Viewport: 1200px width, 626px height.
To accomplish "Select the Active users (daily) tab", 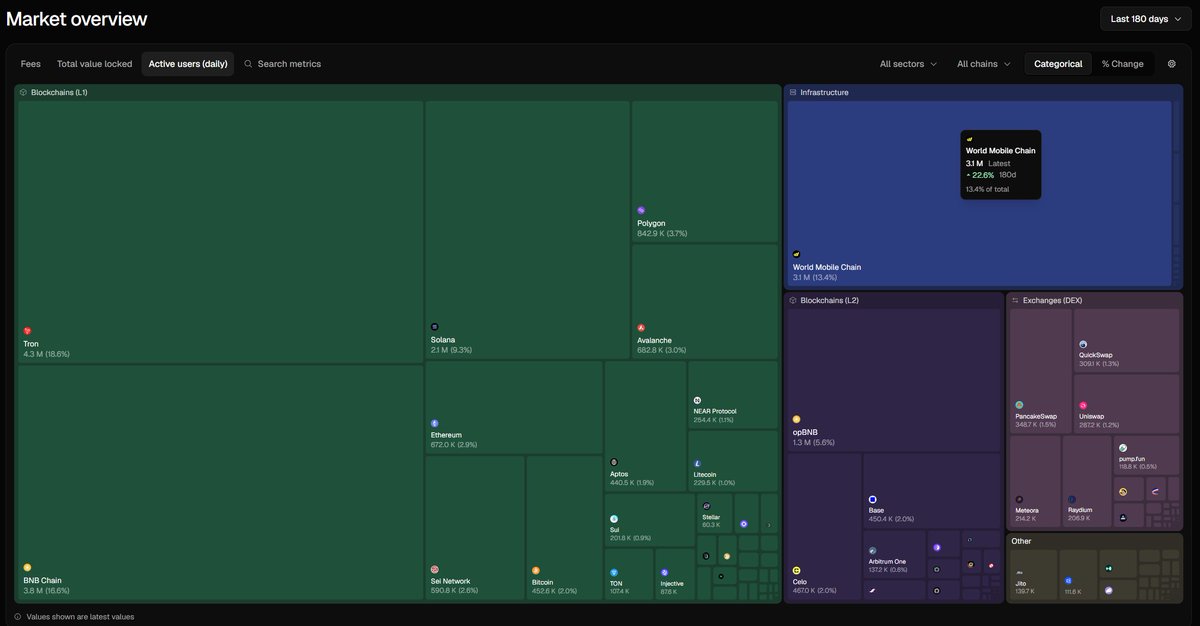I will (188, 64).
